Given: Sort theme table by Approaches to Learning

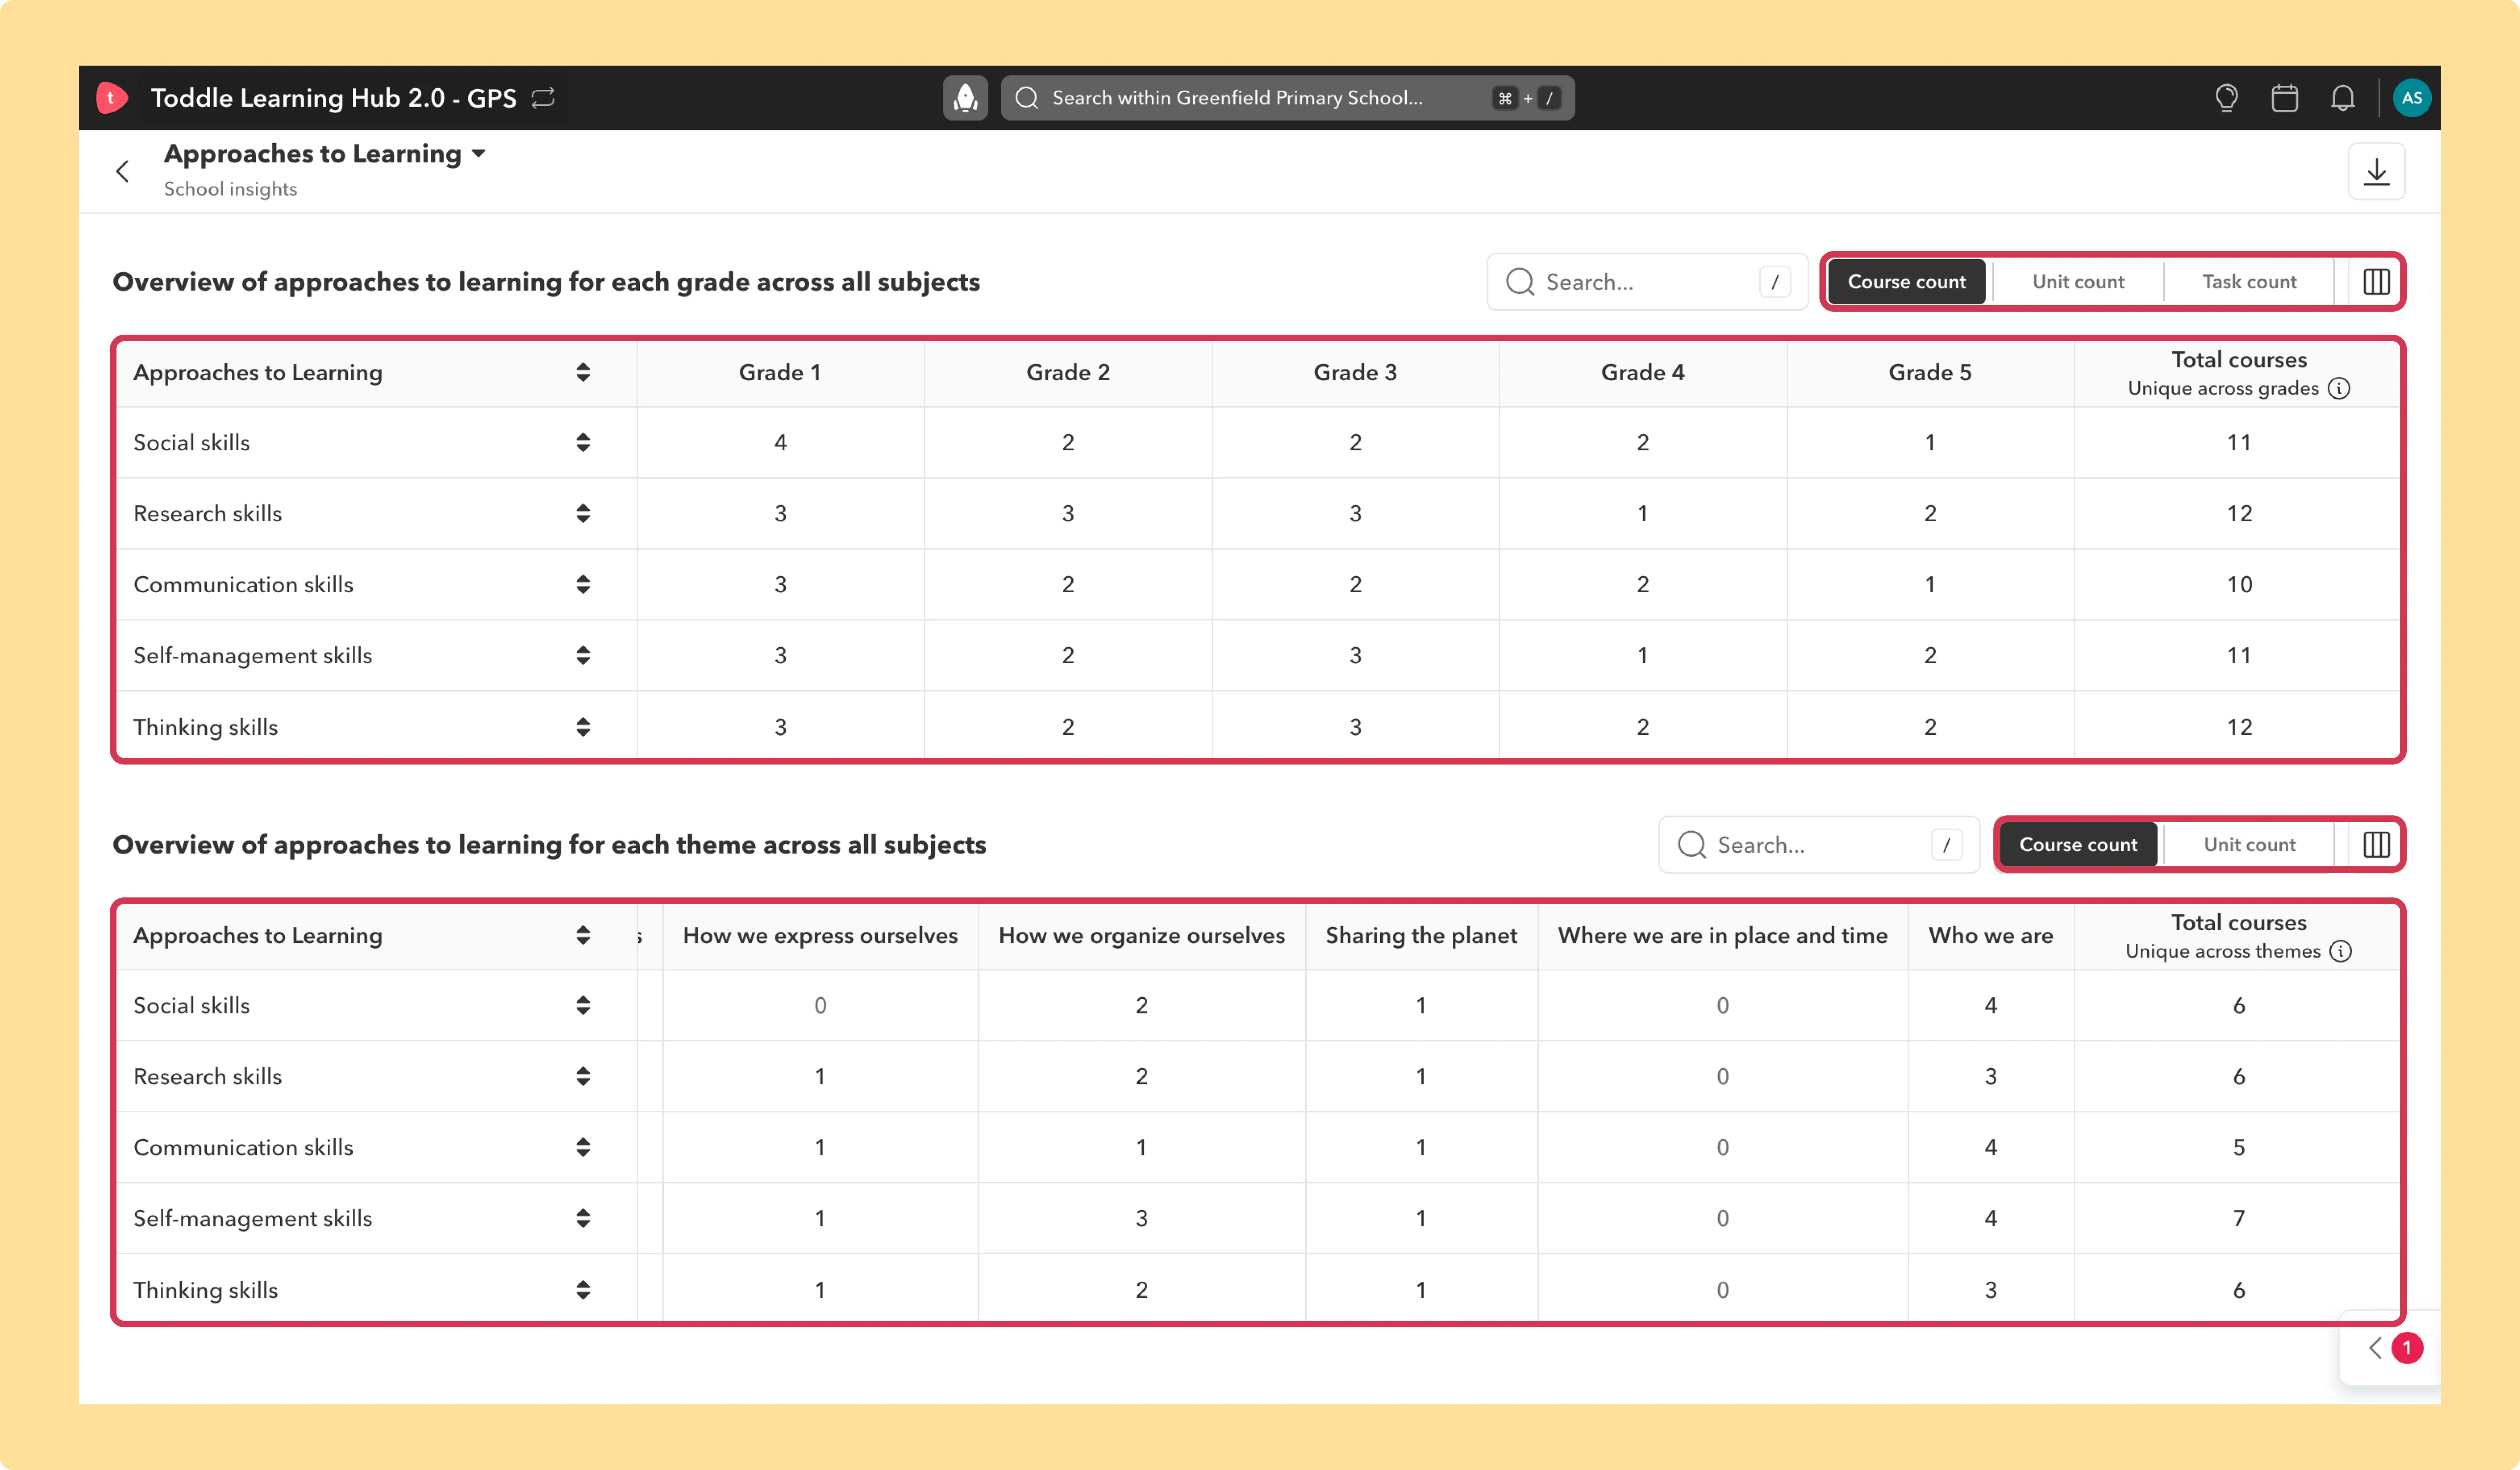Looking at the screenshot, I should 583,935.
